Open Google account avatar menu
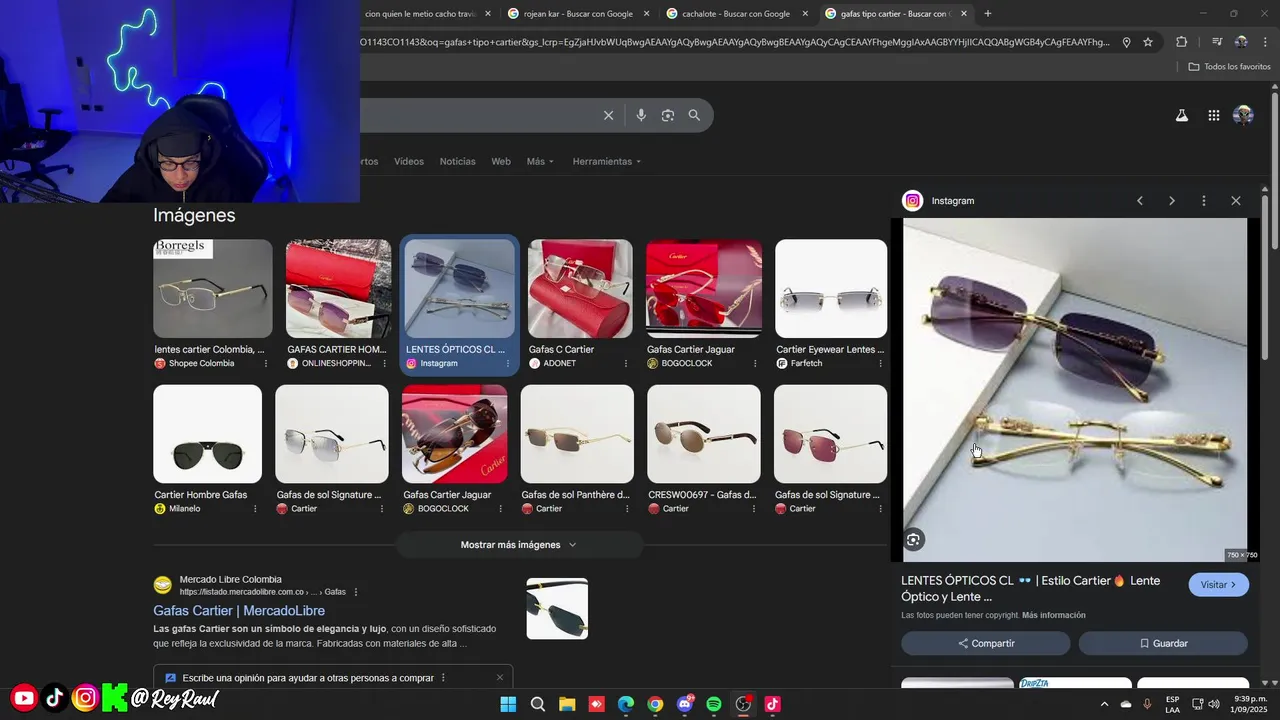 1243,115
